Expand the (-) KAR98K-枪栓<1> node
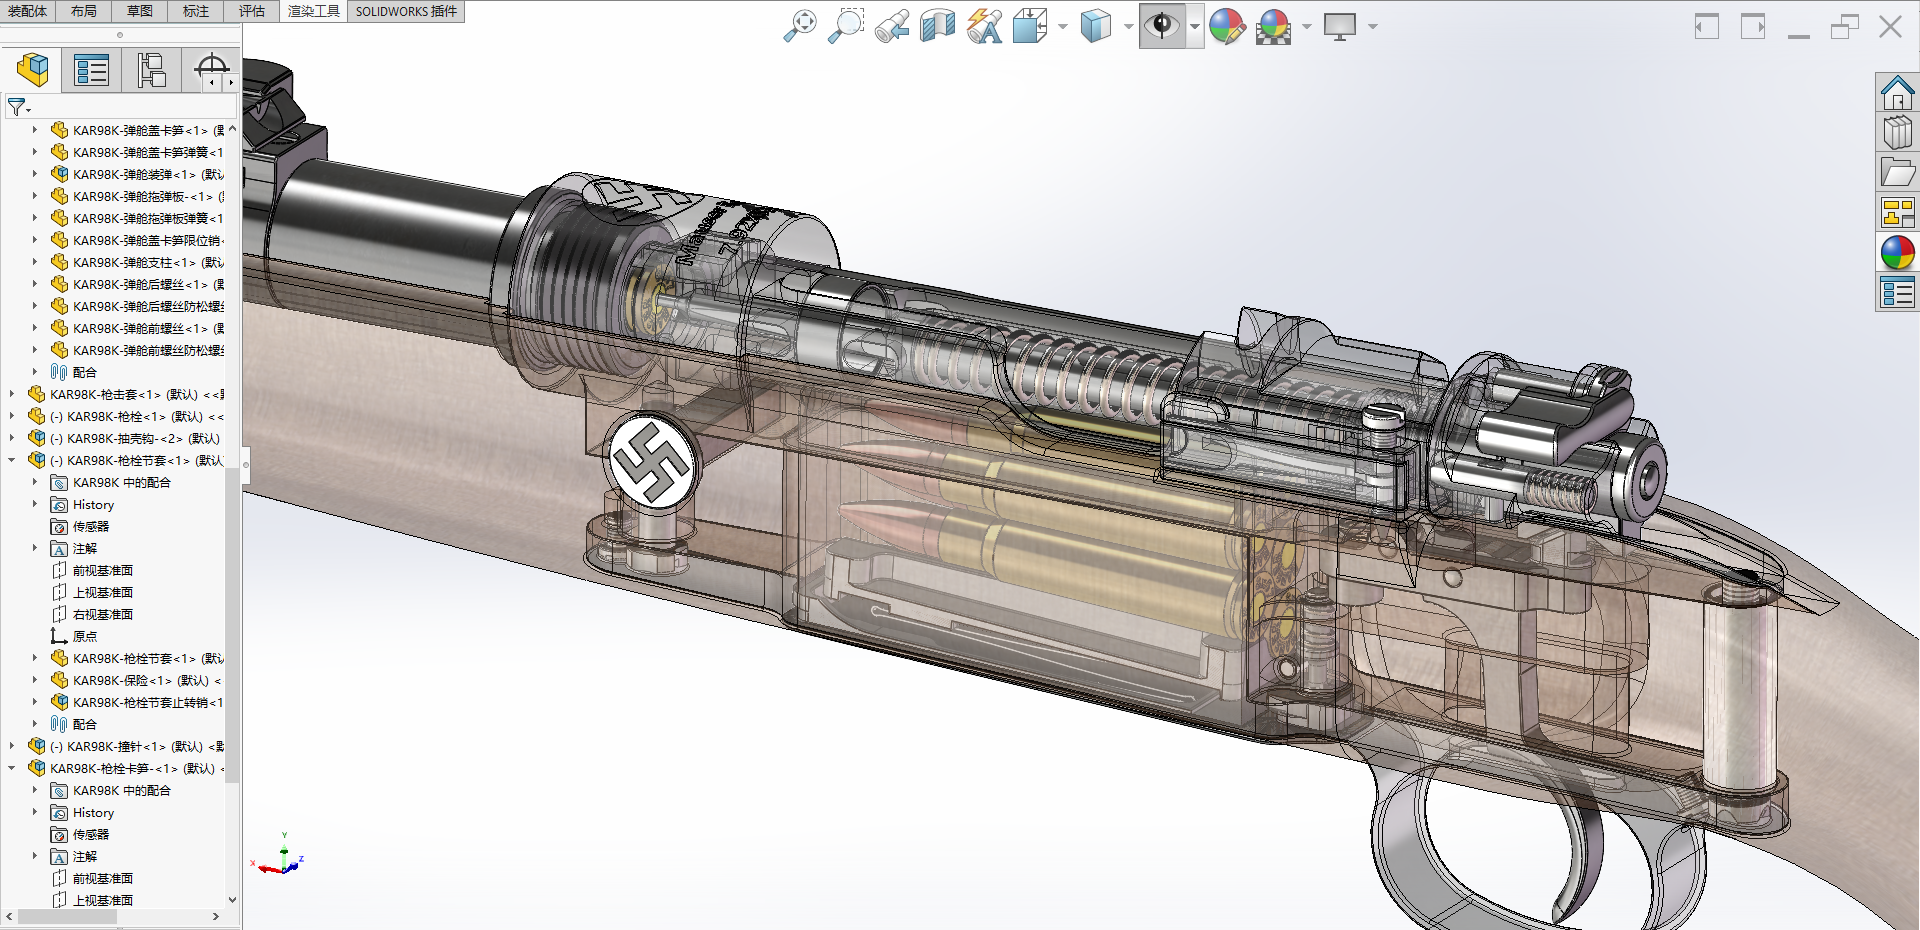Screen dimensions: 1920x930 12,416
